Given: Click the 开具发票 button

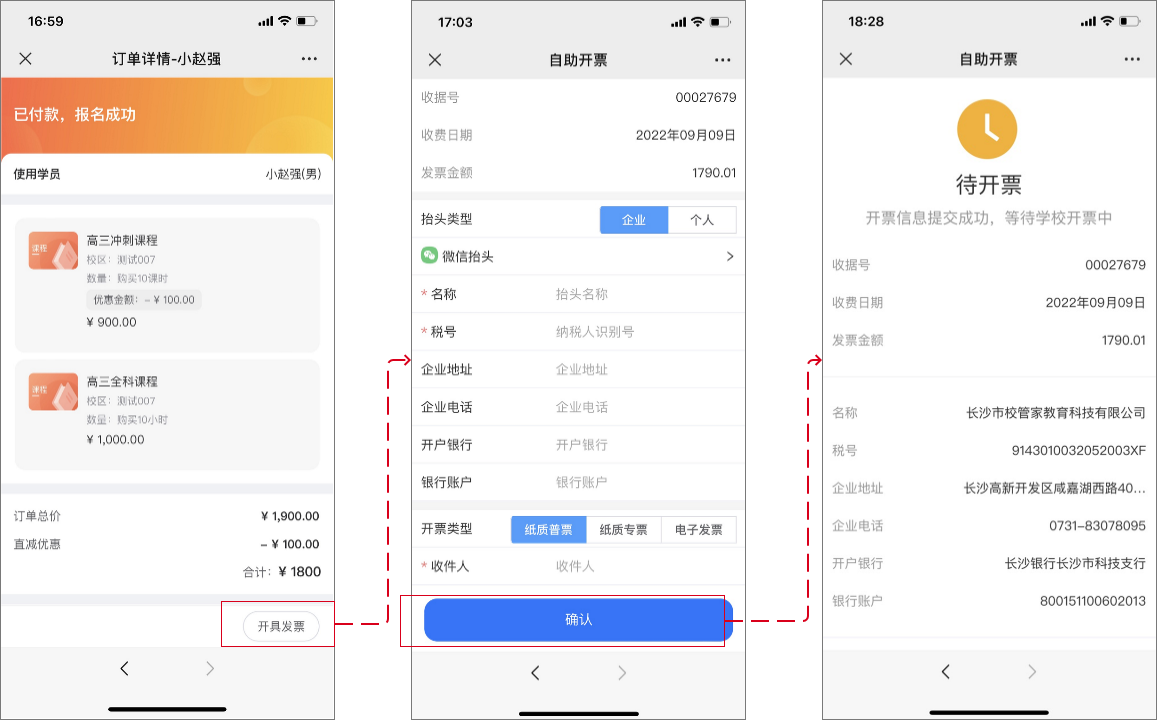Looking at the screenshot, I should point(281,626).
